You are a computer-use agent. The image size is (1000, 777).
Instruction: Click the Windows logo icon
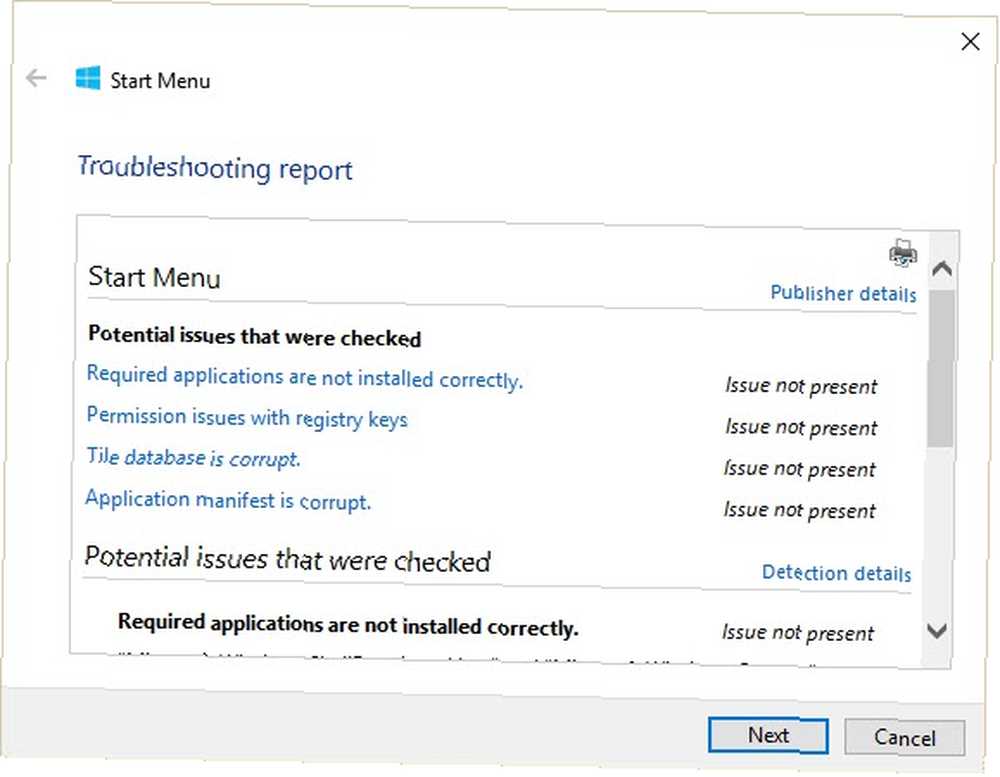(88, 78)
